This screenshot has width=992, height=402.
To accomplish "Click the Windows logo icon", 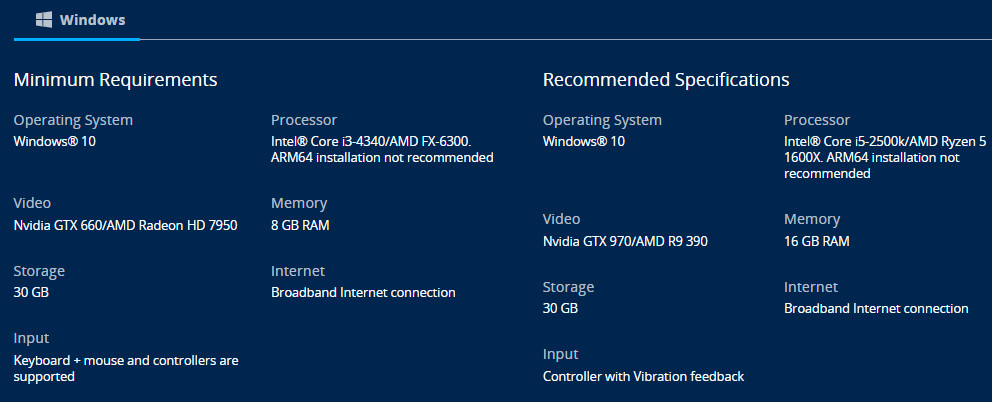I will click(43, 19).
